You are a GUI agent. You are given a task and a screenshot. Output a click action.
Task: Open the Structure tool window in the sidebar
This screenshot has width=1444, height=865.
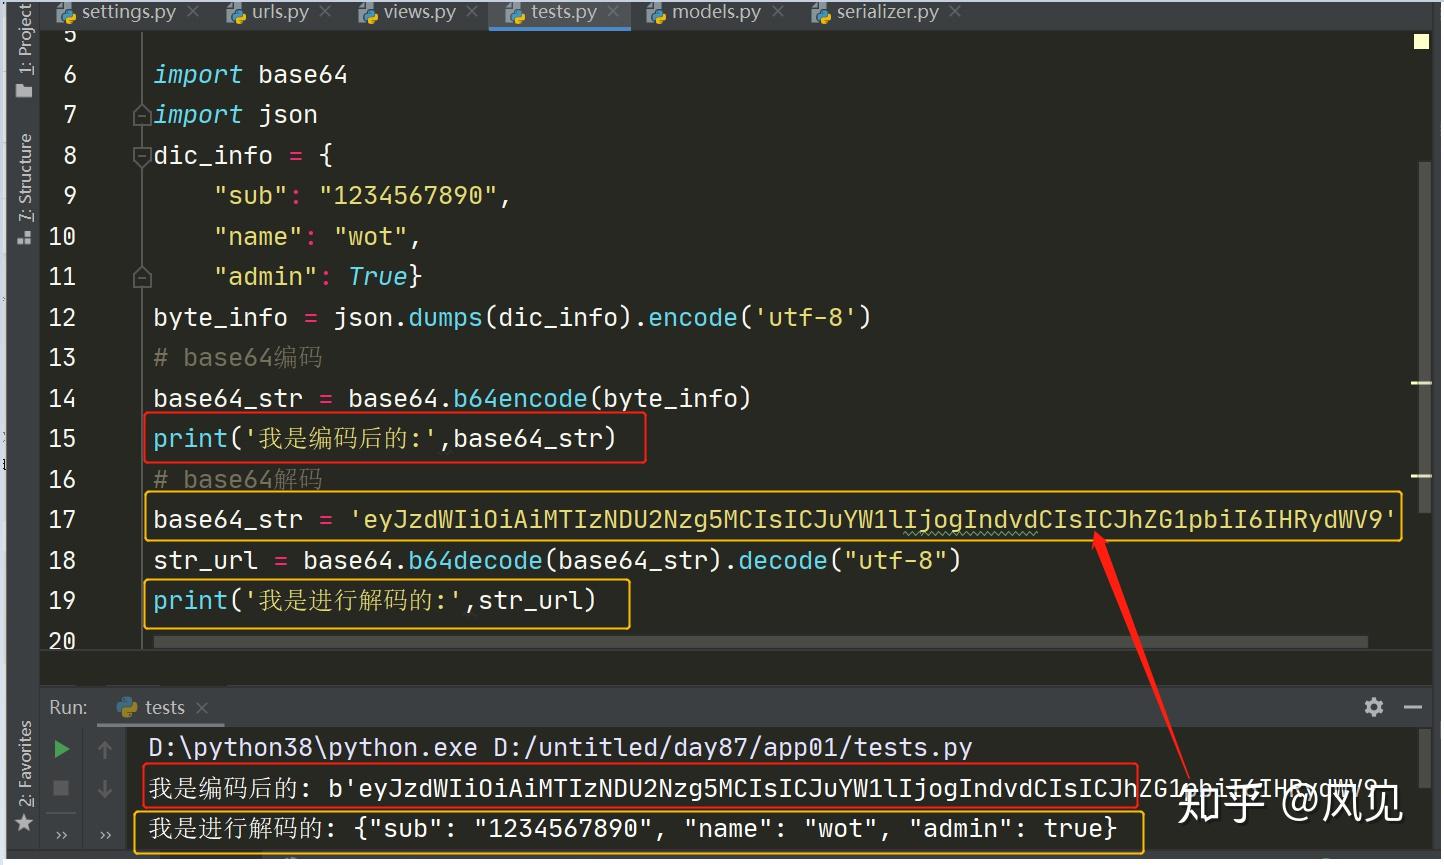25,189
